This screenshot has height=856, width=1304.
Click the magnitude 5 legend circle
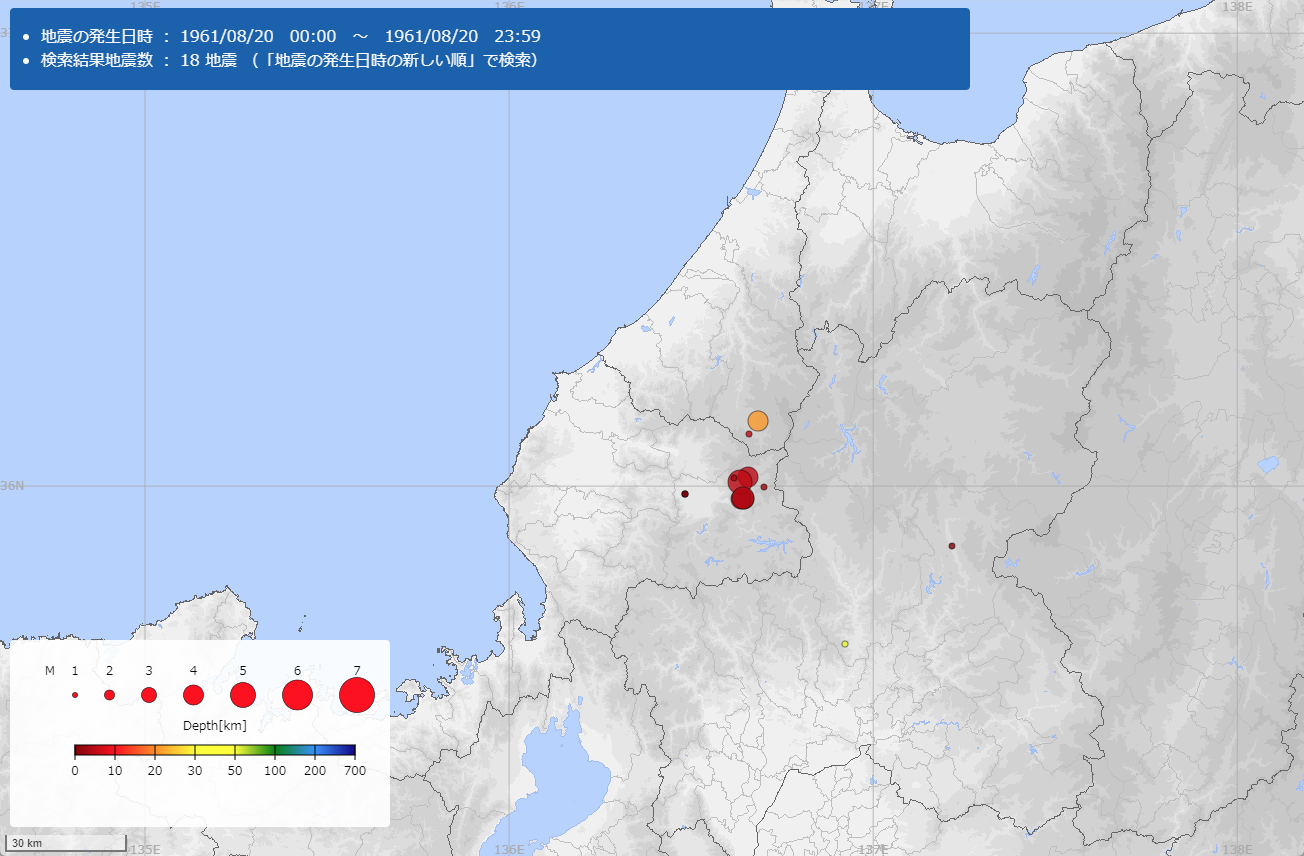pyautogui.click(x=243, y=695)
